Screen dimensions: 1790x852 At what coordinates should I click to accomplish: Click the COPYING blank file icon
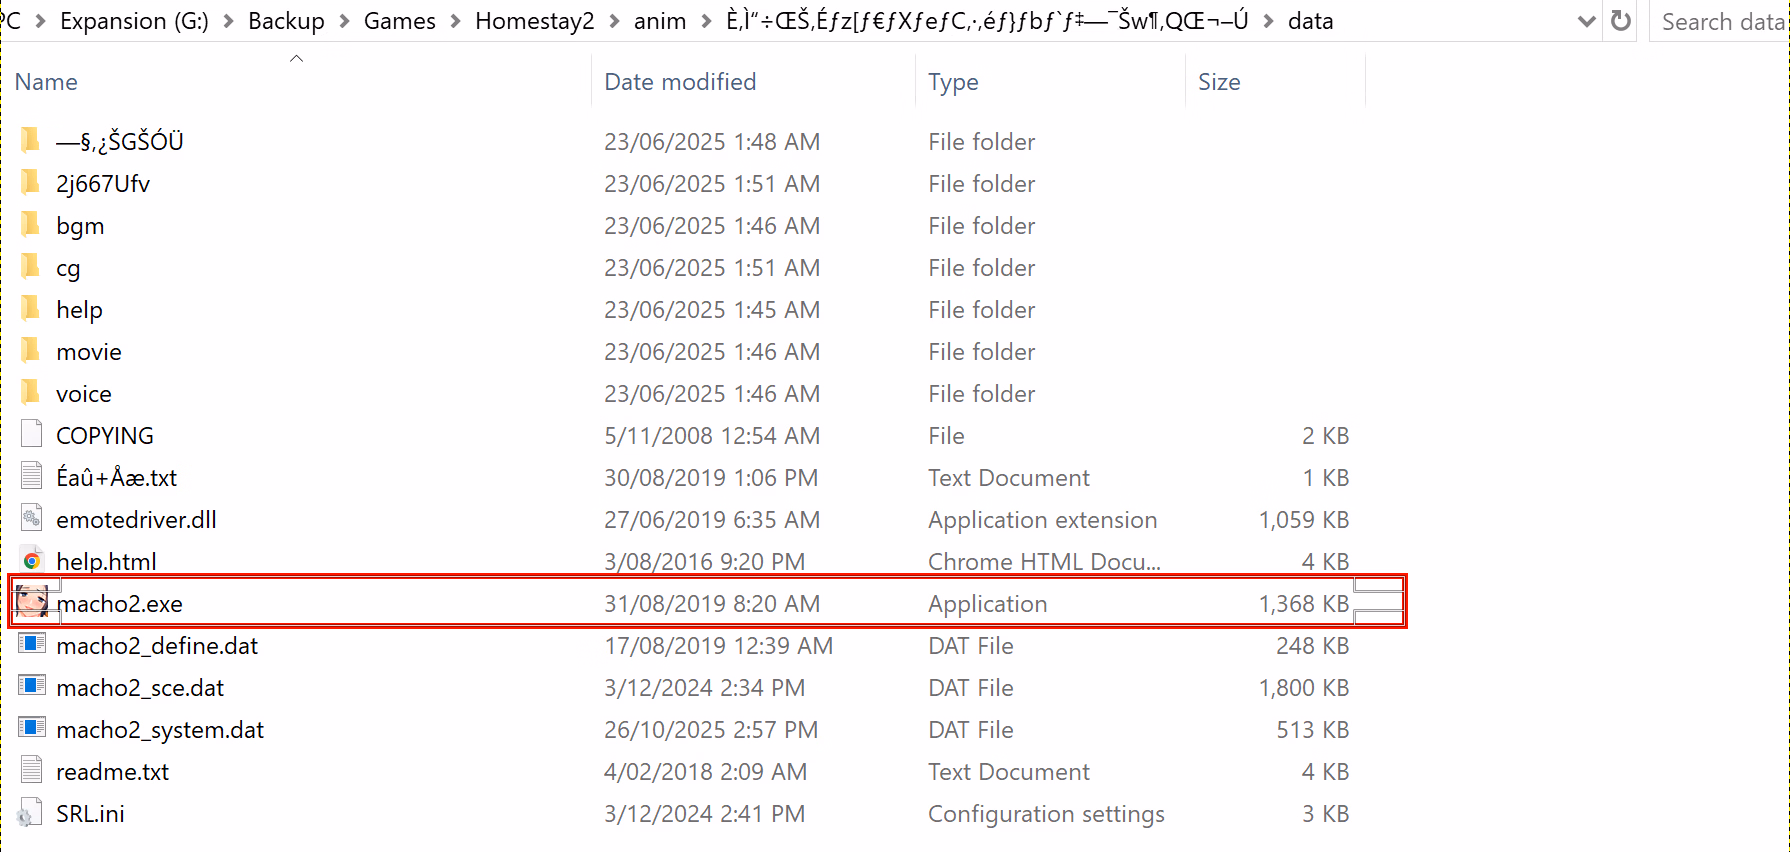point(32,435)
